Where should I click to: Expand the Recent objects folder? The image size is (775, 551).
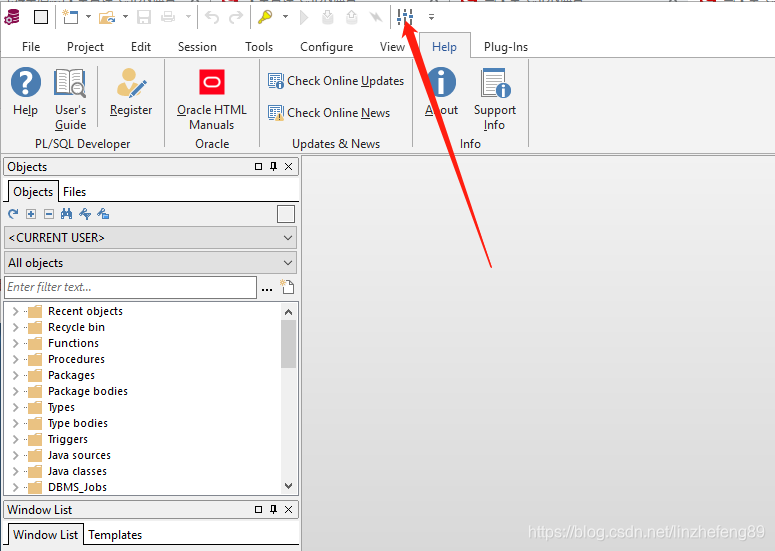click(15, 311)
